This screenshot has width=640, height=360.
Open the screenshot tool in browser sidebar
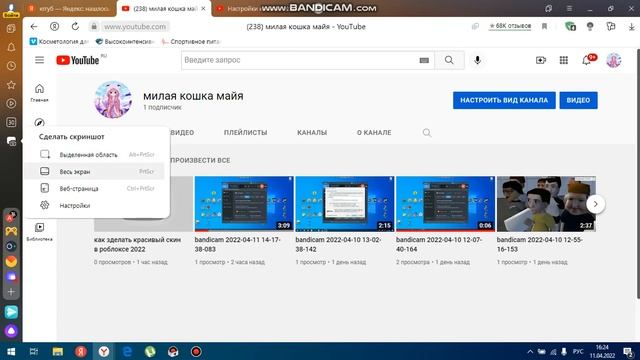pyautogui.click(x=11, y=141)
